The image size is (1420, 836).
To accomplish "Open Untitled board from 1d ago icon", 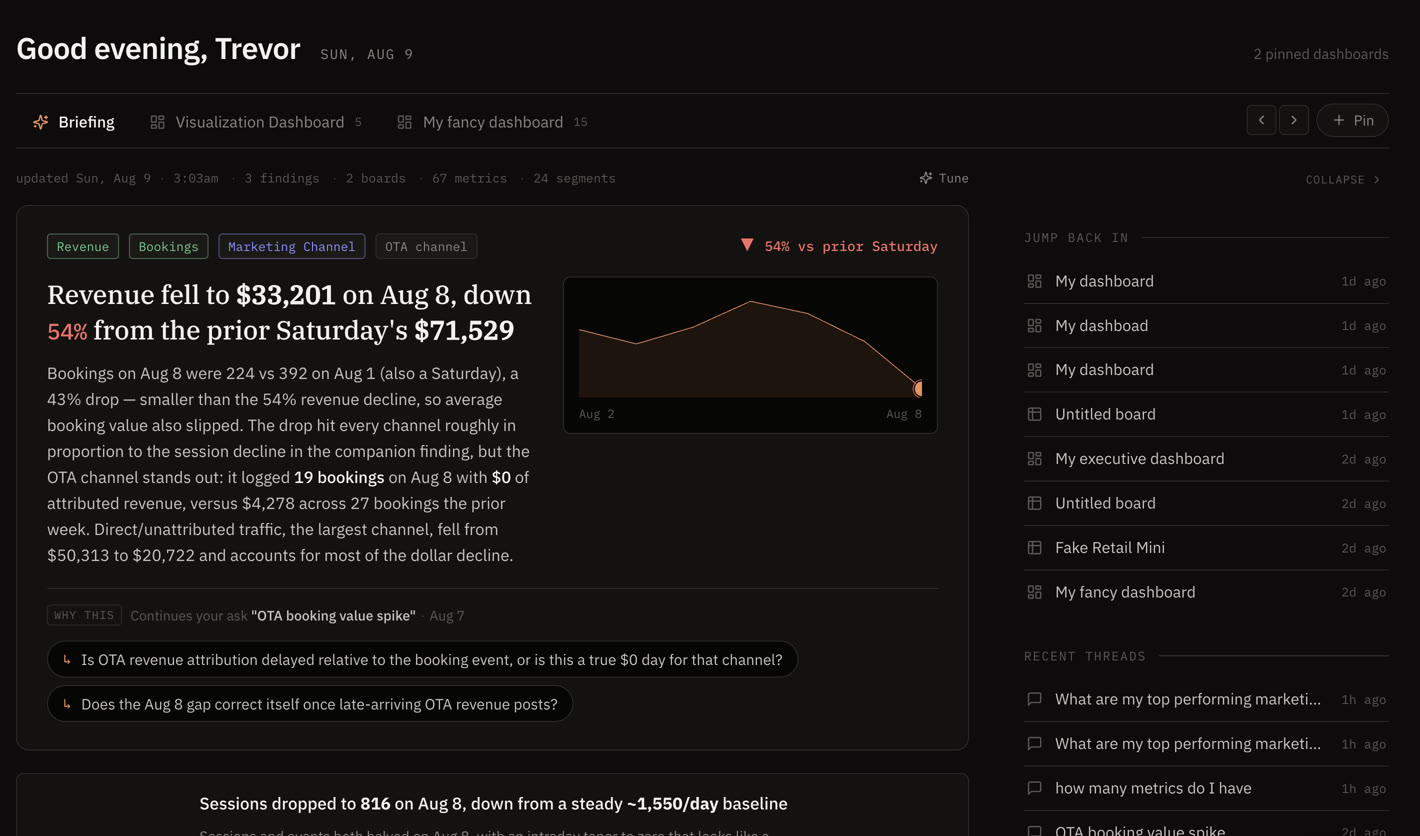I will point(1035,414).
